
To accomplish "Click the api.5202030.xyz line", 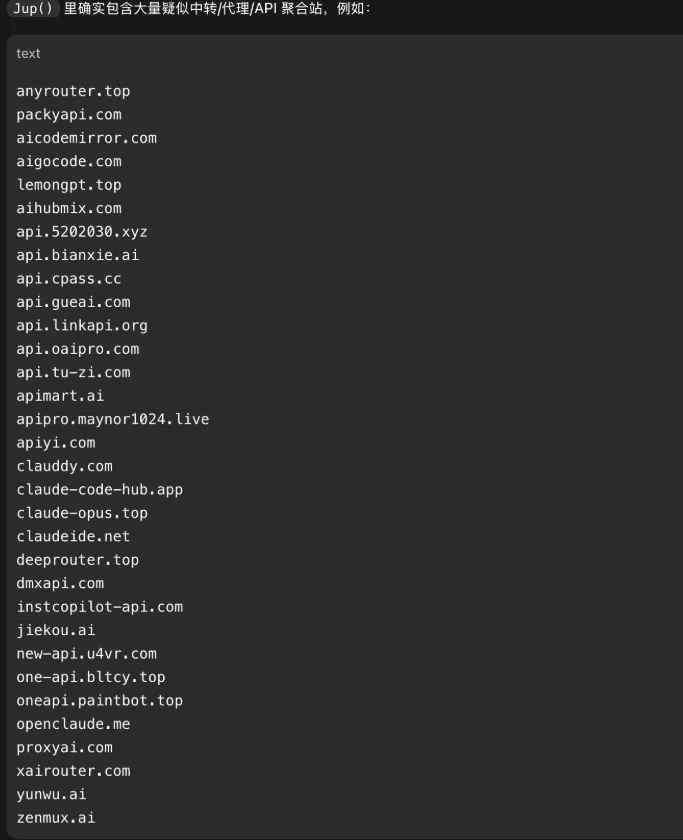I will tap(81, 232).
